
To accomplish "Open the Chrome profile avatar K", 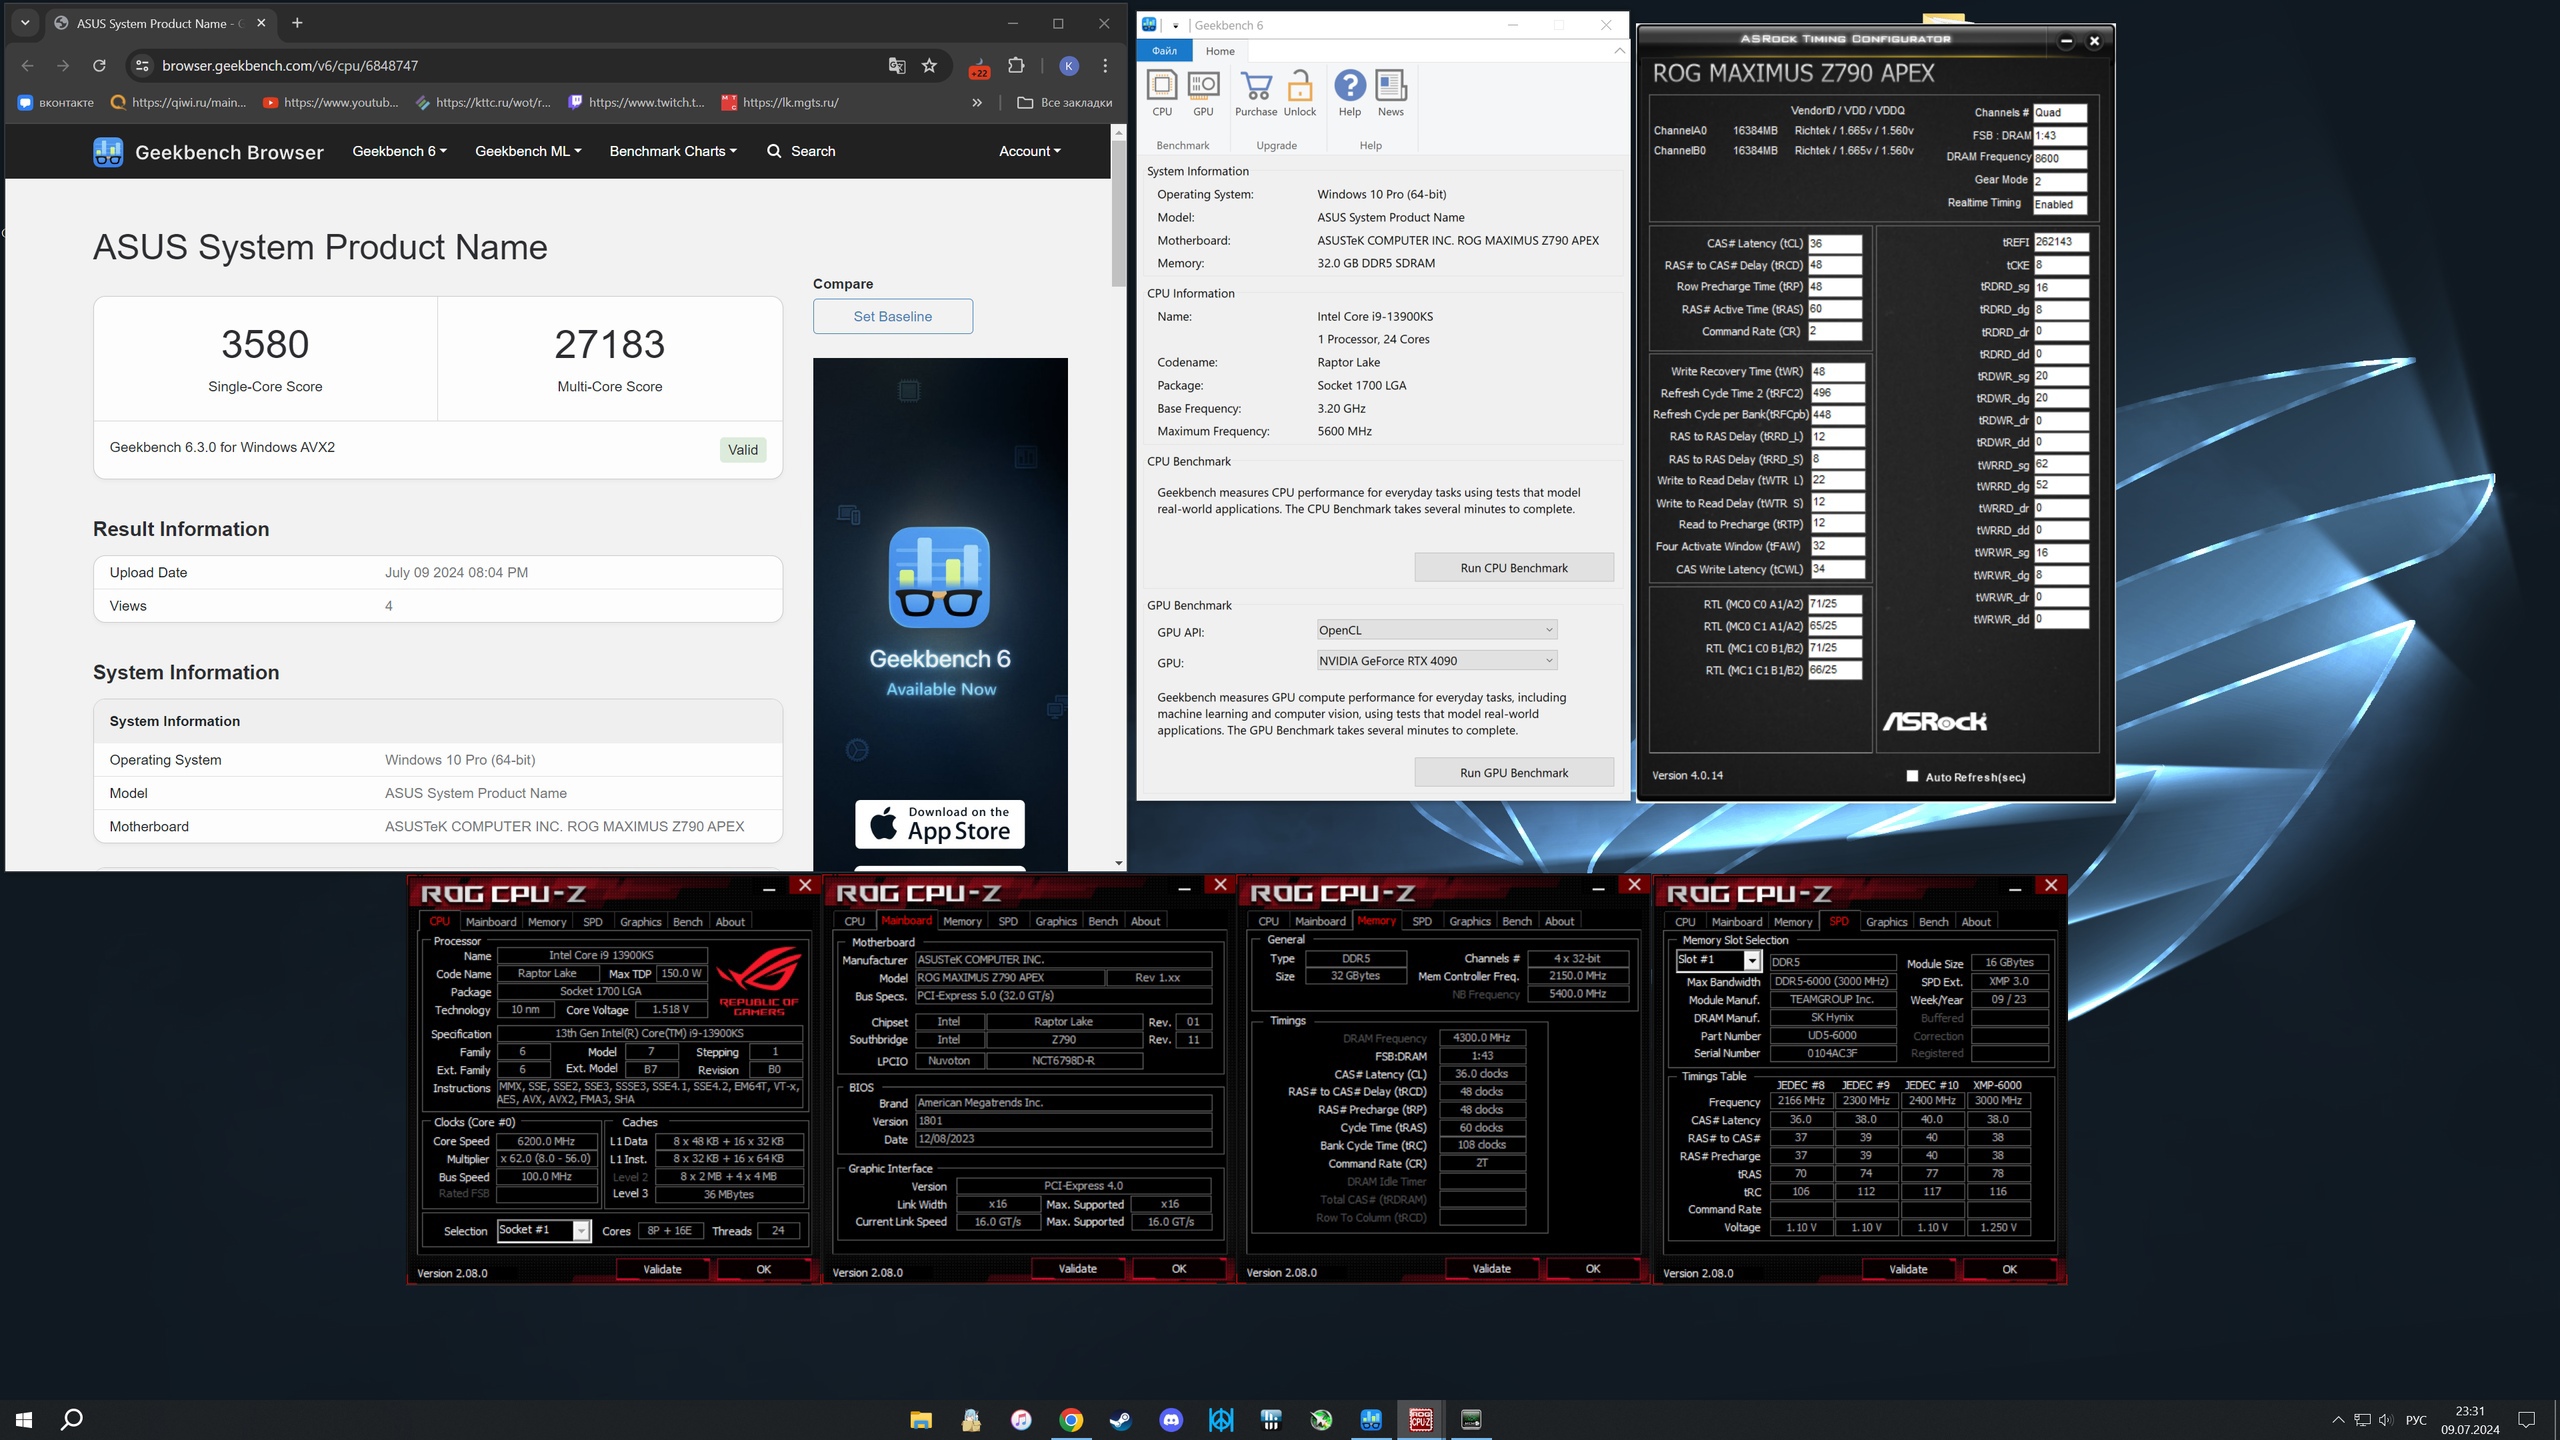I will tap(1069, 66).
